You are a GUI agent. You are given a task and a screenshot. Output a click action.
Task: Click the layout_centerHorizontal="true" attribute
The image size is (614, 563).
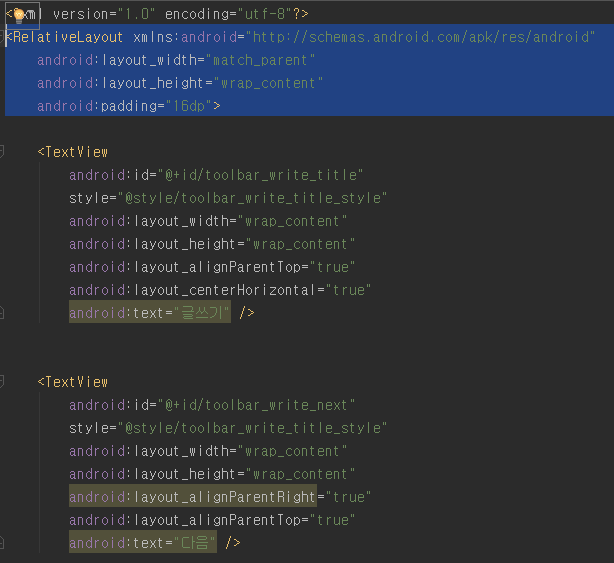click(220, 290)
